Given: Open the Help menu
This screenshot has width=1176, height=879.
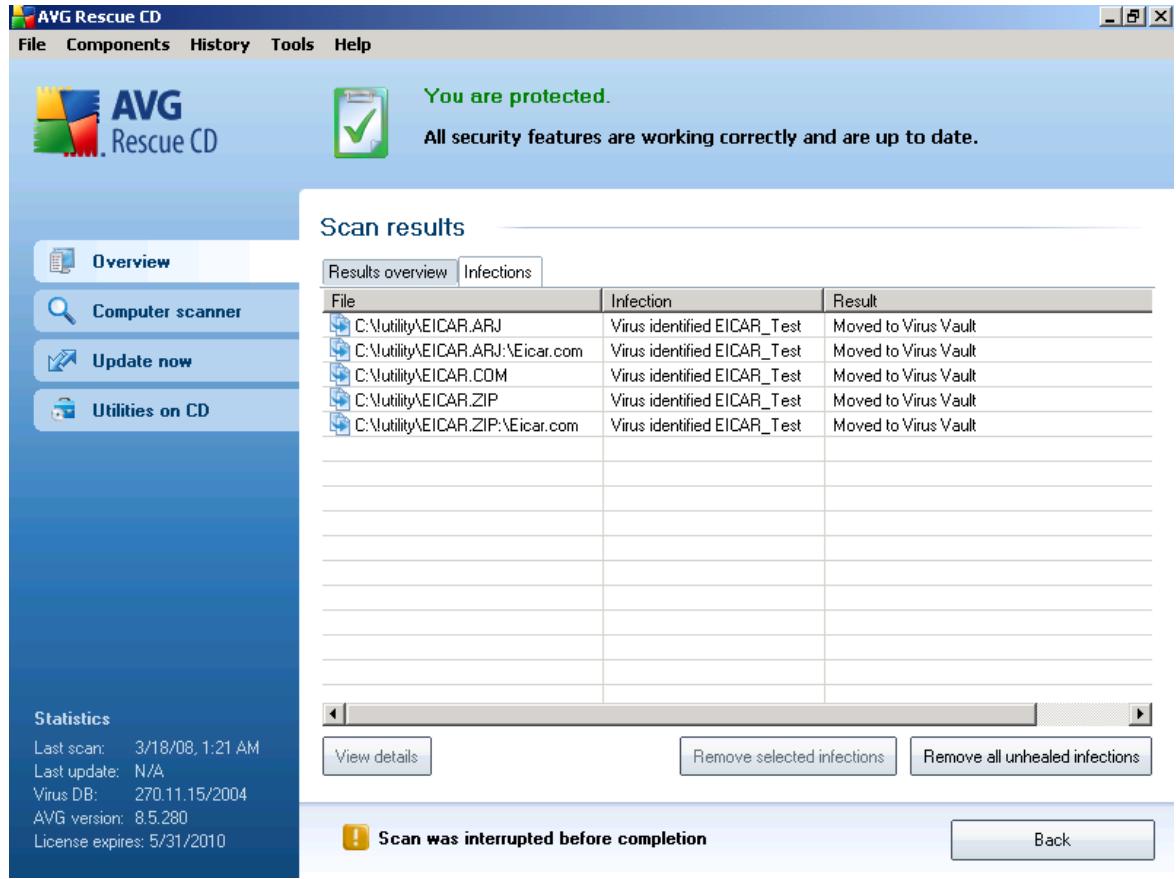Looking at the screenshot, I should [352, 44].
